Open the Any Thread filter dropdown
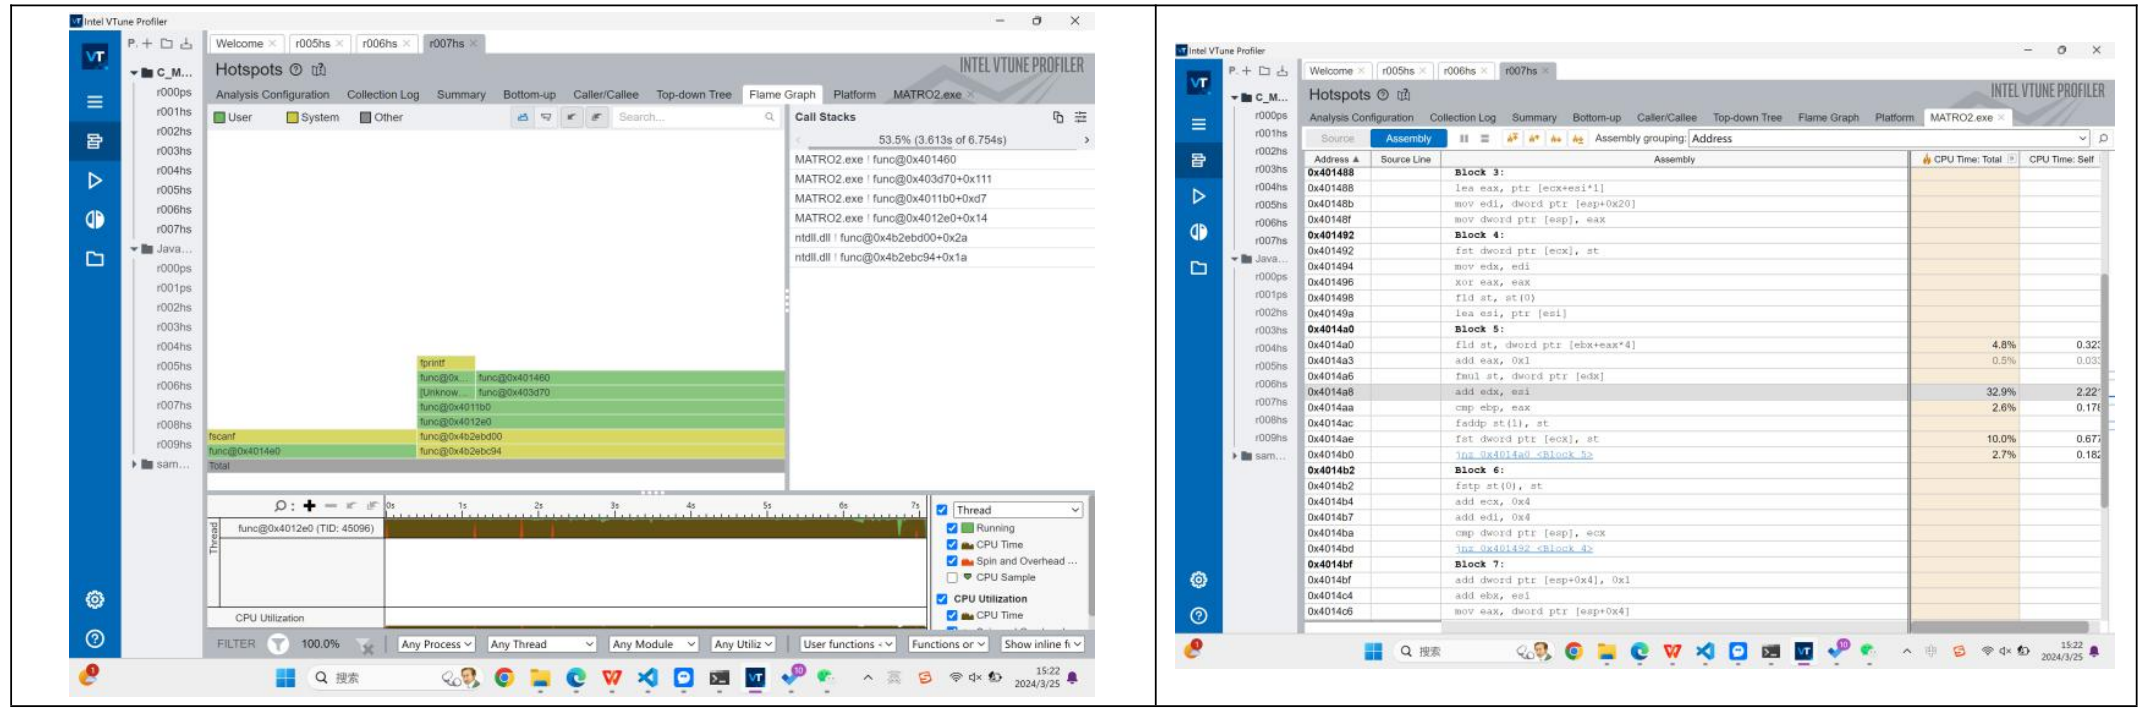This screenshot has width=2147, height=715. (x=542, y=644)
